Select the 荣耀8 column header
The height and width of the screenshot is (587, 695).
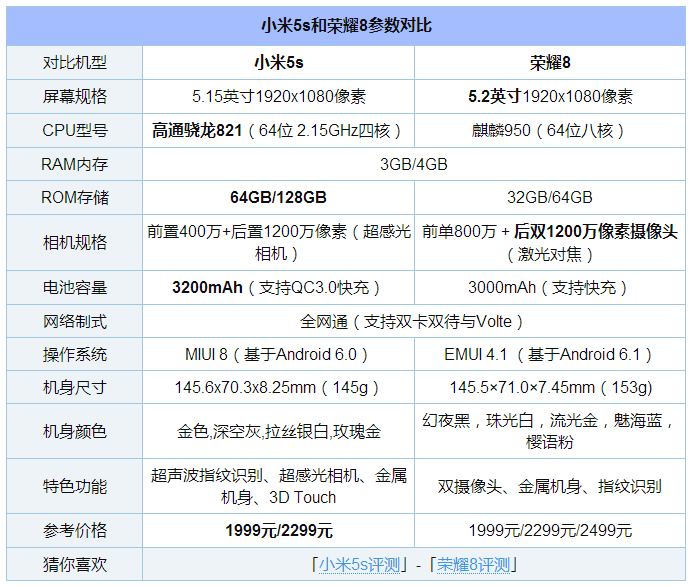pos(550,63)
